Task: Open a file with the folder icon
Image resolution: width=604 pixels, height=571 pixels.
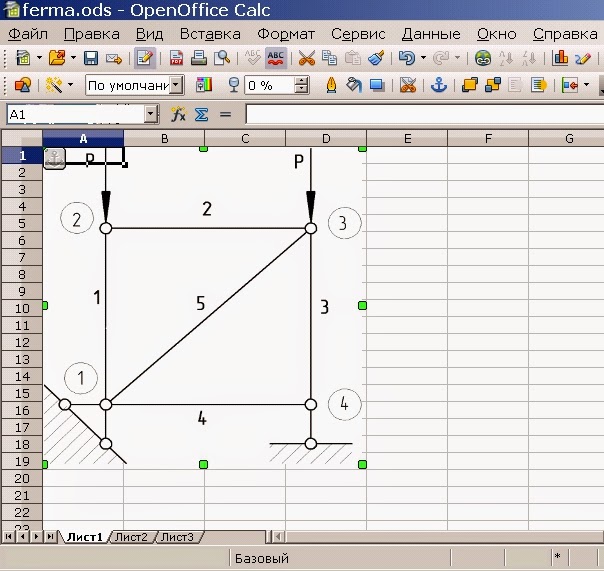Action: 57,59
